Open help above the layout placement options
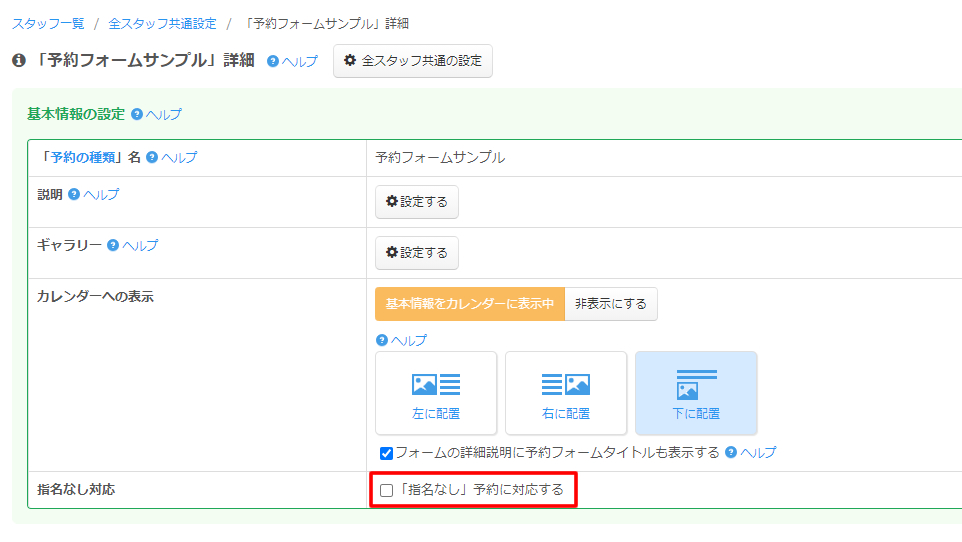This screenshot has width=962, height=542. (382, 340)
